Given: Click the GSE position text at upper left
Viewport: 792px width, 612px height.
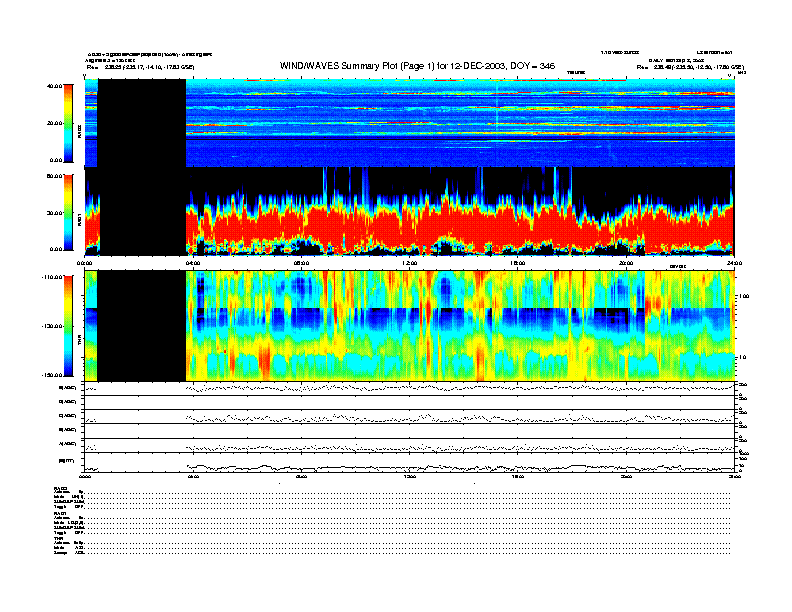Looking at the screenshot, I should pyautogui.click(x=141, y=67).
